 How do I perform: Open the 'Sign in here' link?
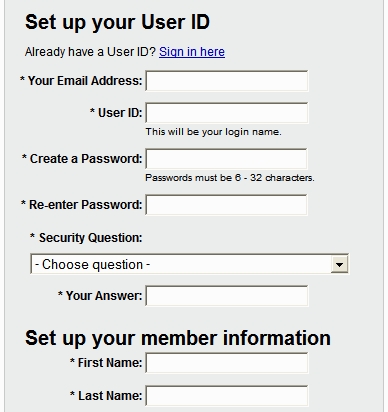[x=192, y=52]
